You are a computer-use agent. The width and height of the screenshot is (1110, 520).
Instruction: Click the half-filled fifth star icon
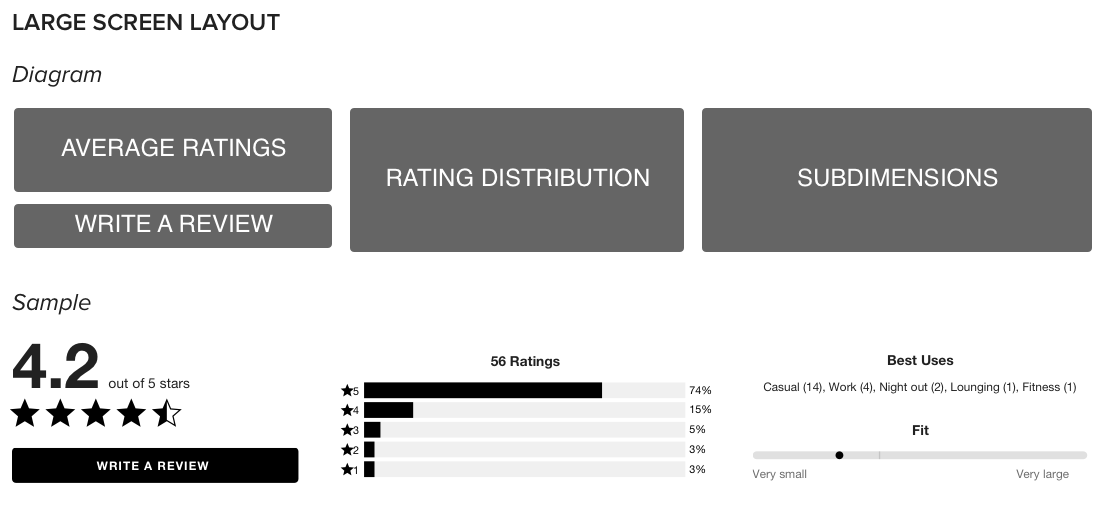167,413
